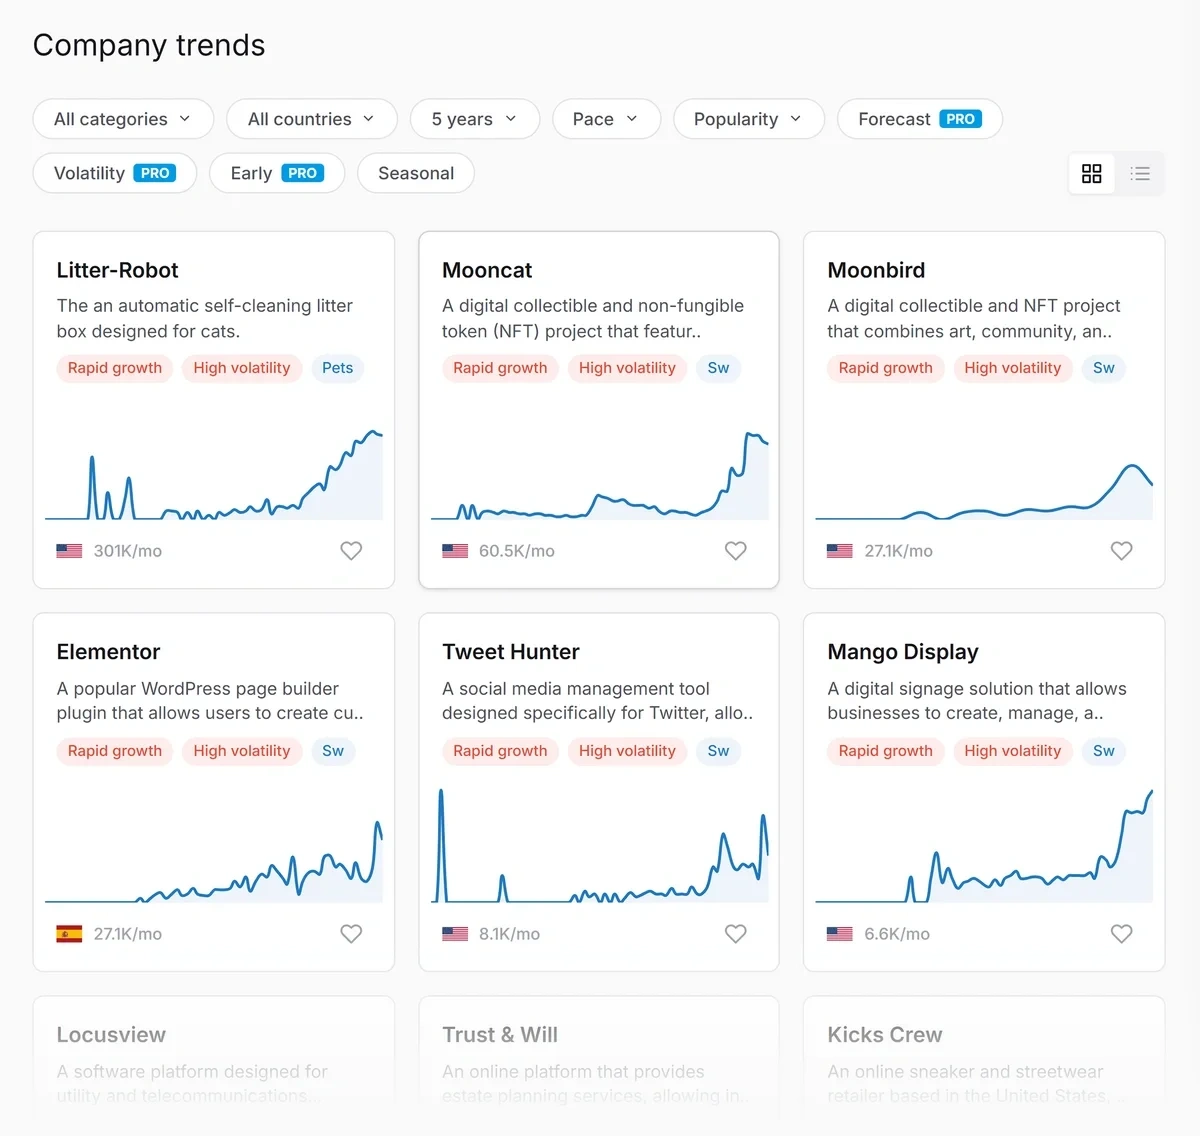
Task: Open the Mooncat company title
Action: click(487, 270)
